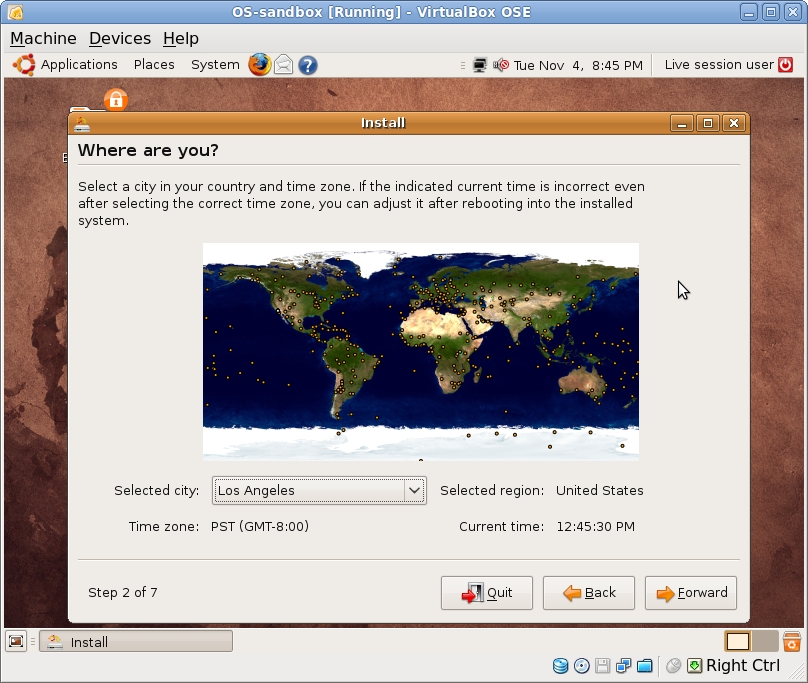Image resolution: width=808 pixels, height=683 pixels.
Task: Maximize the Install window
Action: click(x=708, y=123)
